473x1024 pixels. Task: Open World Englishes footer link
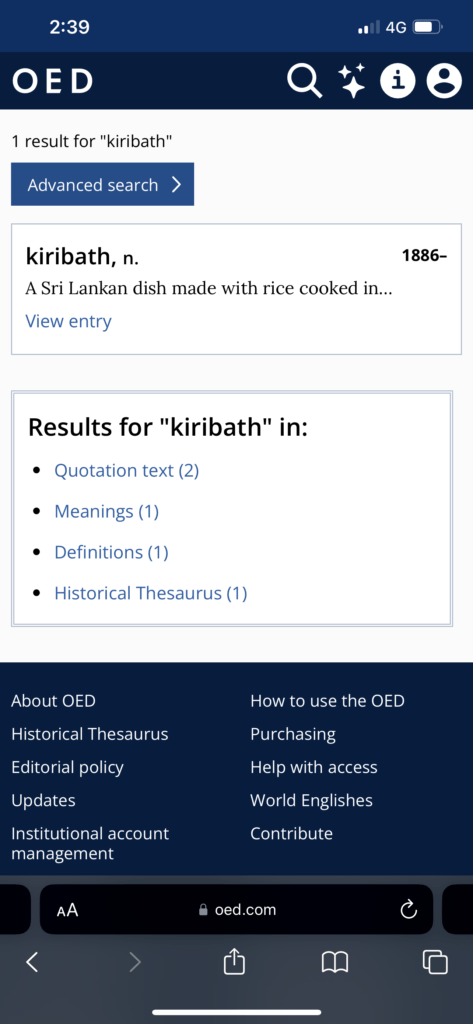[x=312, y=801]
